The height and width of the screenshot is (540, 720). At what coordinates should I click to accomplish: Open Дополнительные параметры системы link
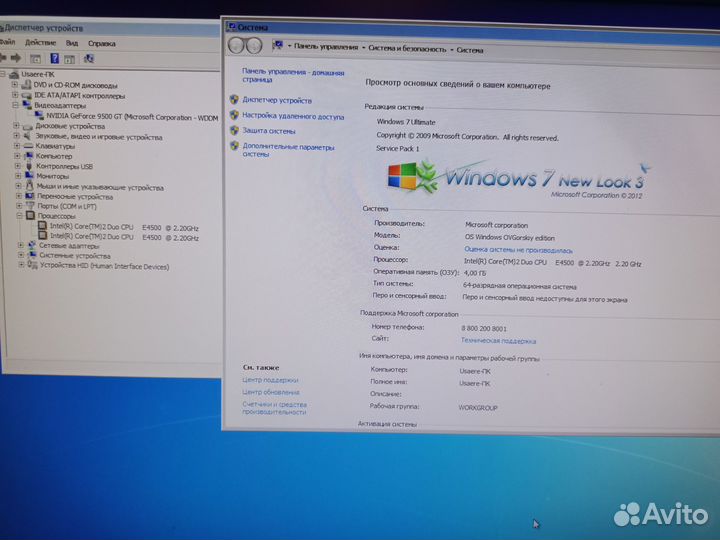[x=288, y=151]
